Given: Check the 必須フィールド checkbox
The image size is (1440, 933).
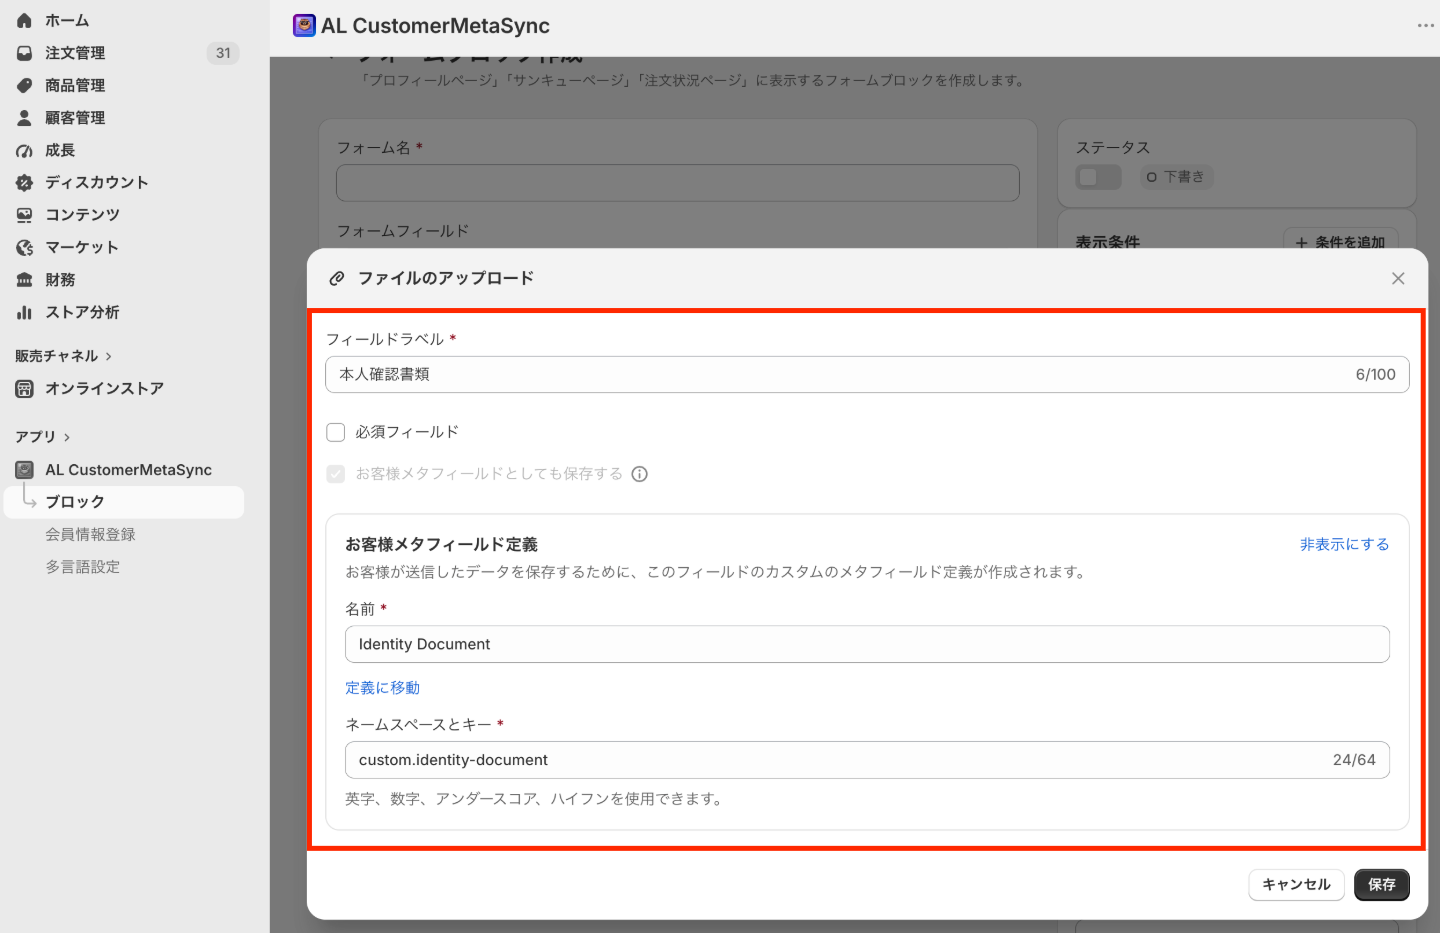Looking at the screenshot, I should point(336,432).
